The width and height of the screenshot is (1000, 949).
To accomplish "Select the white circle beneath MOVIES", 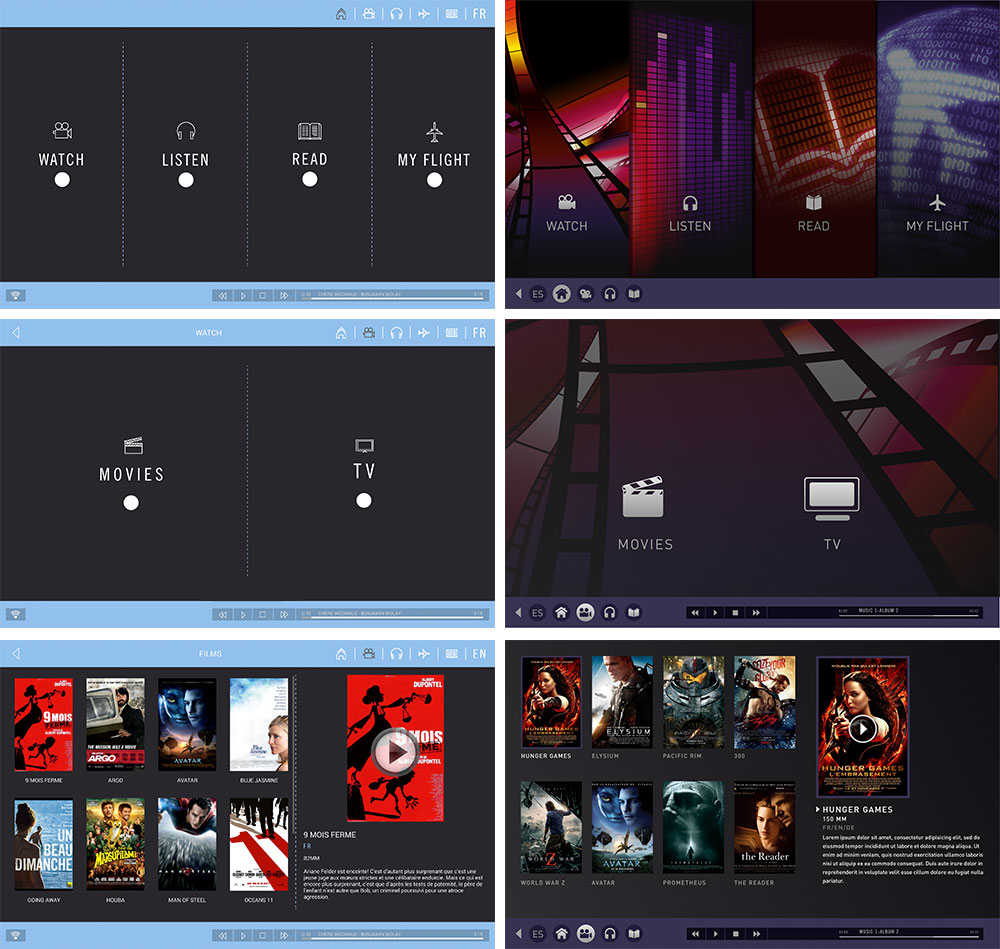I will click(x=131, y=503).
